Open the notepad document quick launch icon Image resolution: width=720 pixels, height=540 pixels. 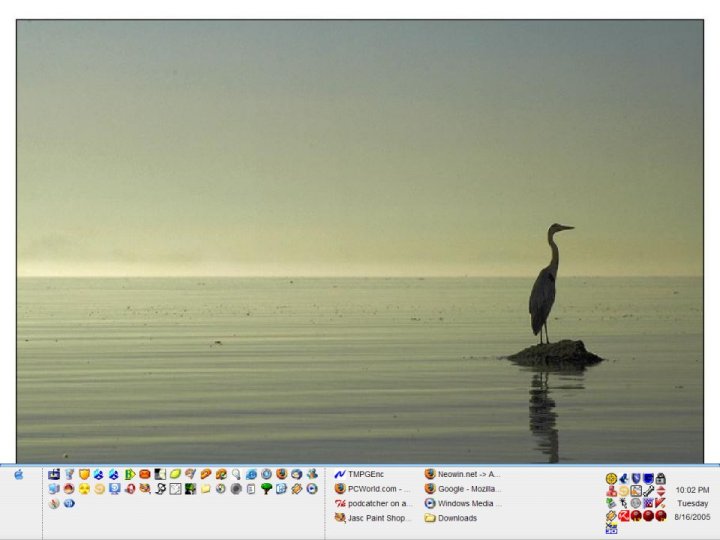[251, 489]
